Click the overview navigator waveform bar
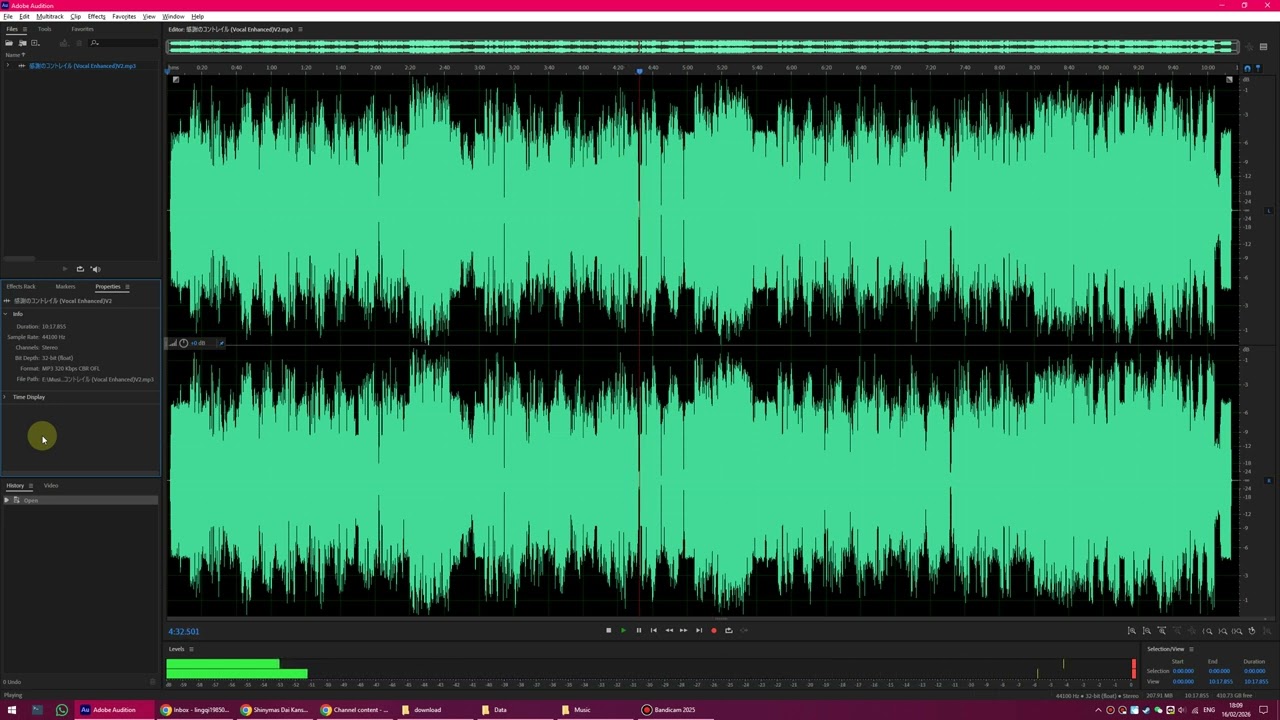 (x=703, y=47)
